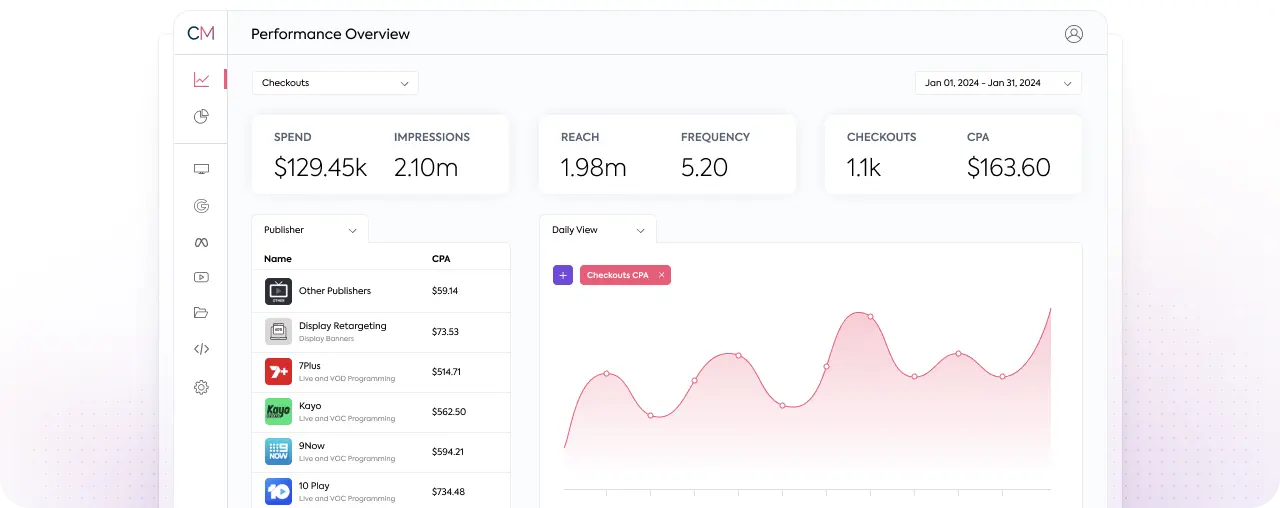Viewport: 1280px width, 508px height.
Task: Open the settings gear icon
Action: 201,387
